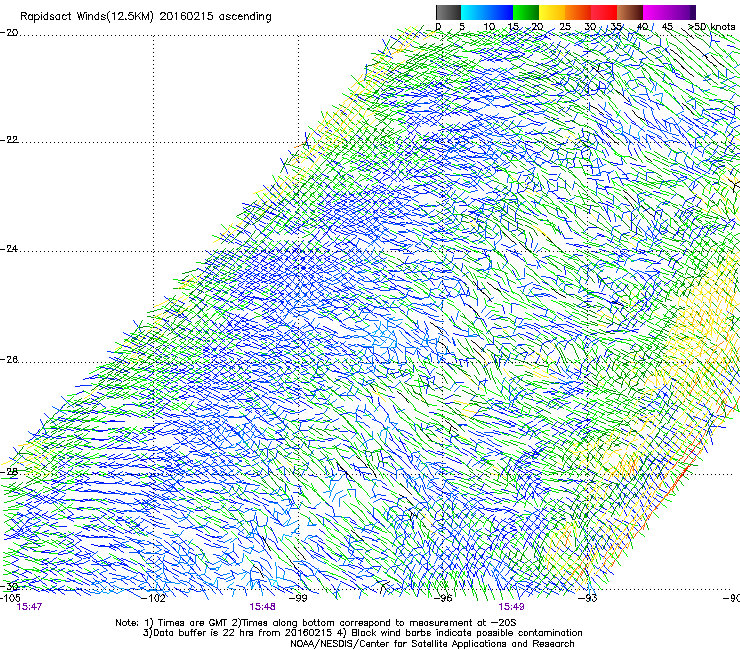Image resolution: width=740 pixels, height=650 pixels.
Task: Click the '45' label under the color bar
Action: (667, 27)
